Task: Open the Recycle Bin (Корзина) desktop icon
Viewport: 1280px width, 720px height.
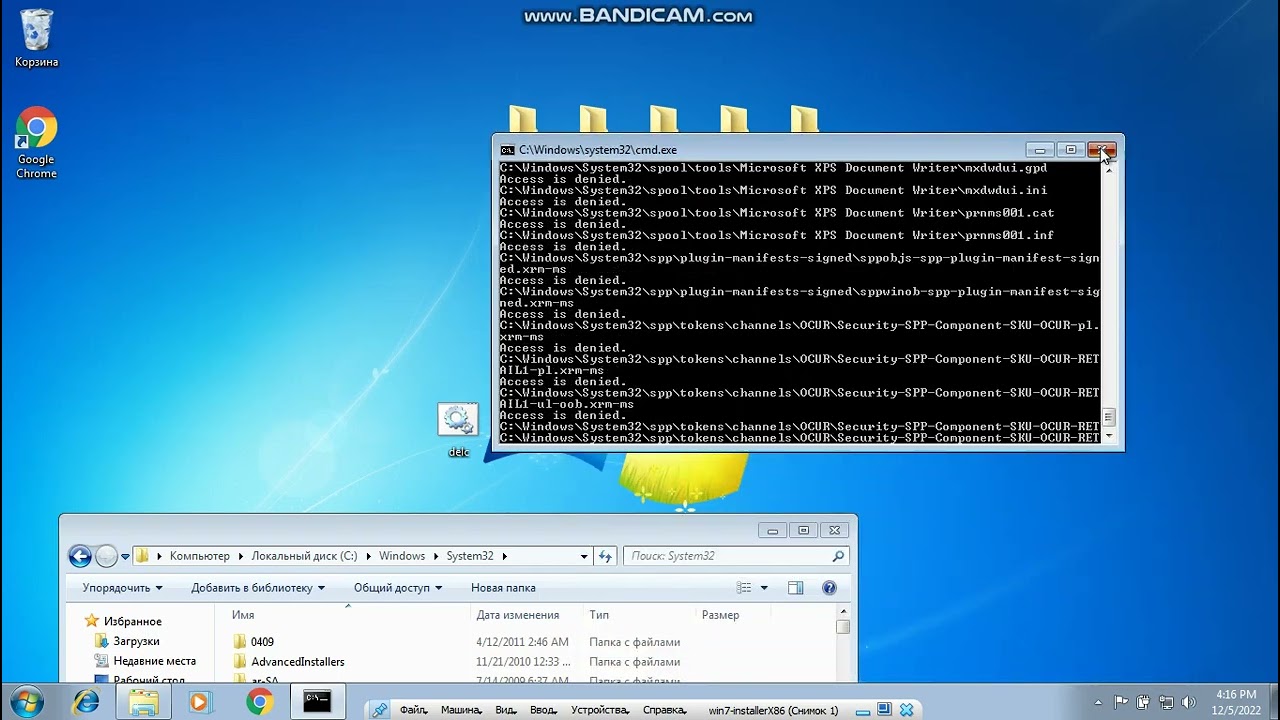Action: pyautogui.click(x=36, y=38)
